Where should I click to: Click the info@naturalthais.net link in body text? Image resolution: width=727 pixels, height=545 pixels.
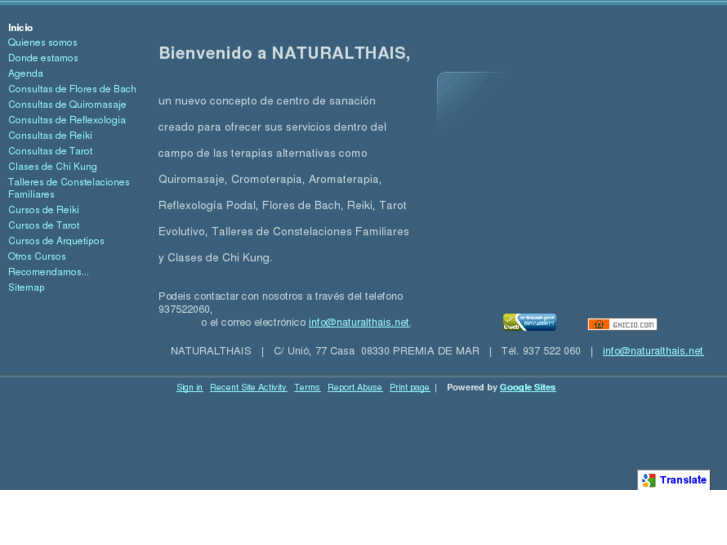tap(358, 323)
